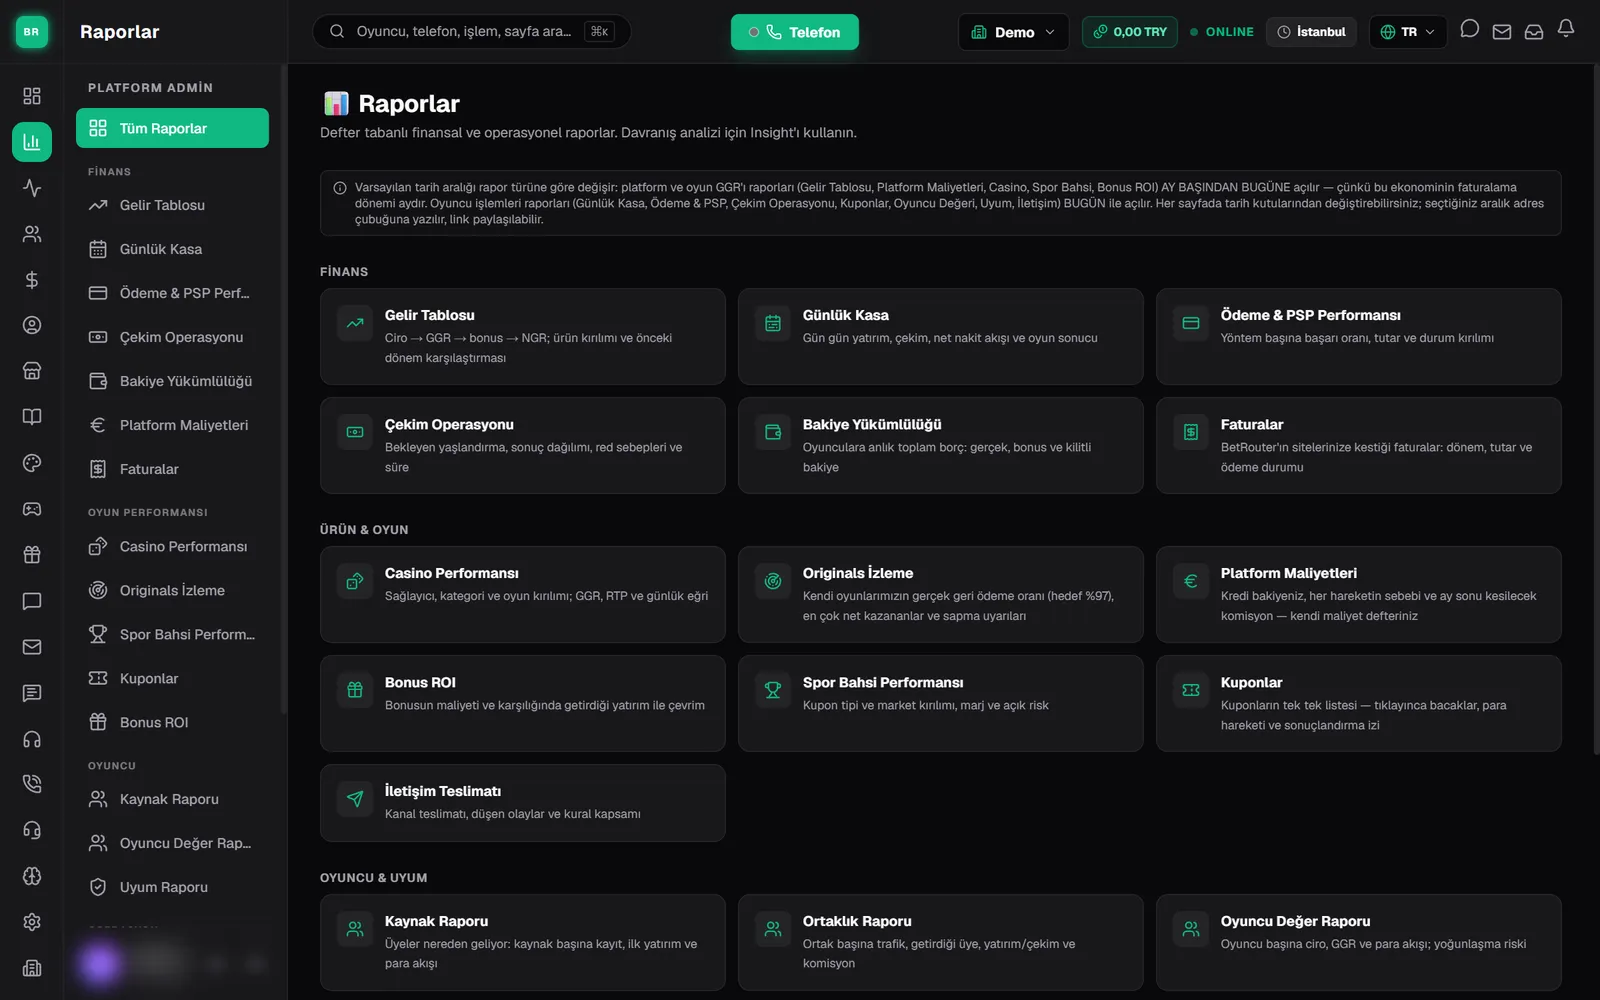Select the activity pulse icon in left rail
The width and height of the screenshot is (1600, 1000).
point(32,187)
